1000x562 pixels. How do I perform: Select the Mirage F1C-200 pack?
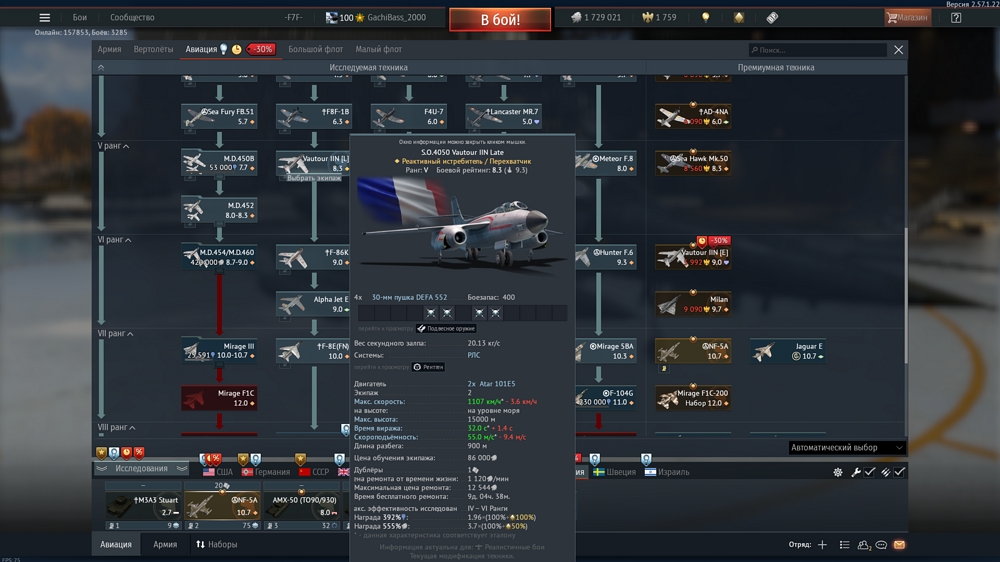point(693,397)
